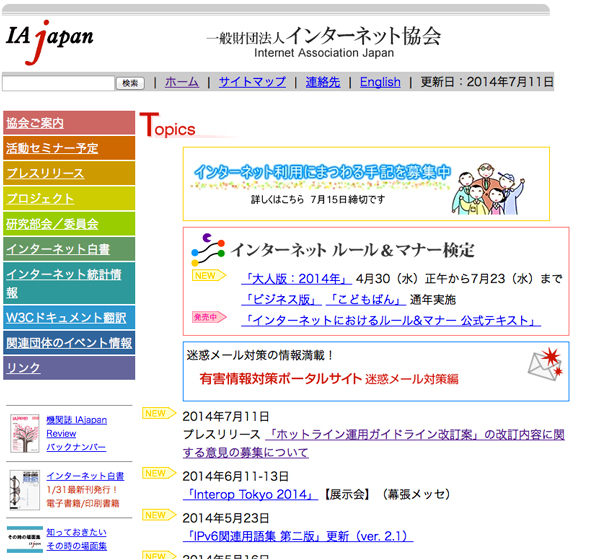Screen dimensions: 600x559
Task: Open 協会ご案内 in the sidebar
Action: tap(35, 123)
